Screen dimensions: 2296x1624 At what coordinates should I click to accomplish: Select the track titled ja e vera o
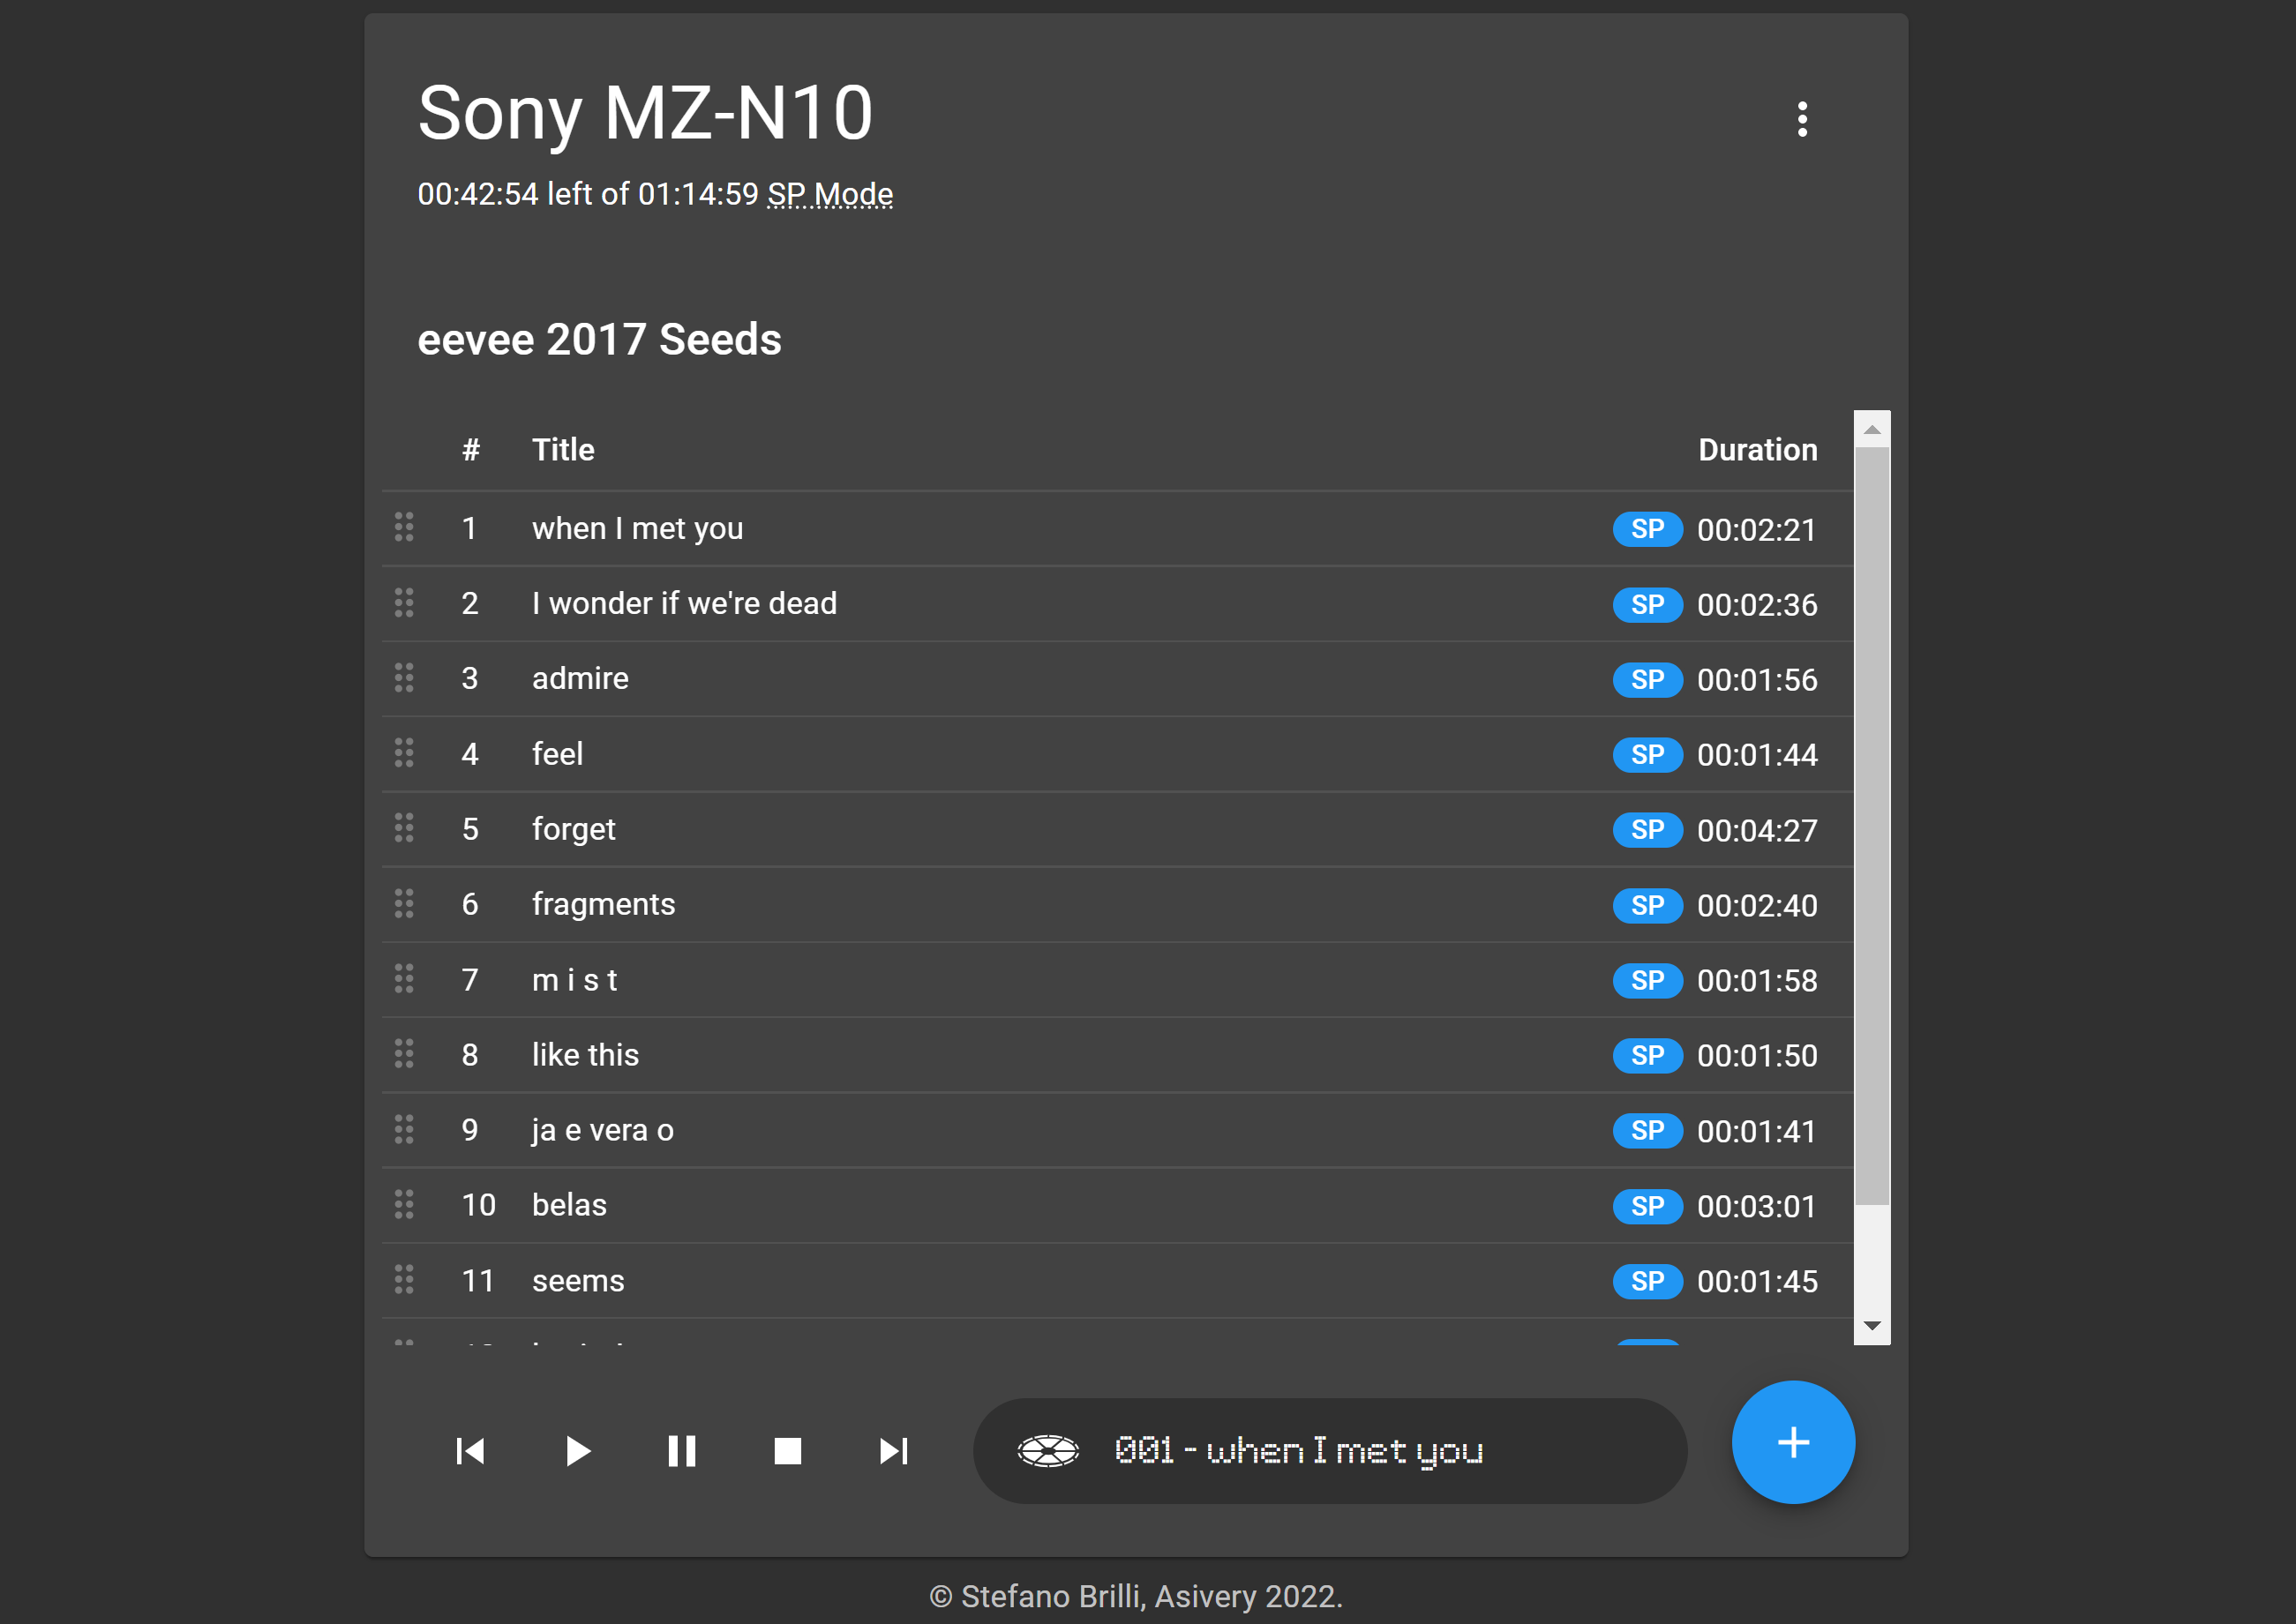602,1130
